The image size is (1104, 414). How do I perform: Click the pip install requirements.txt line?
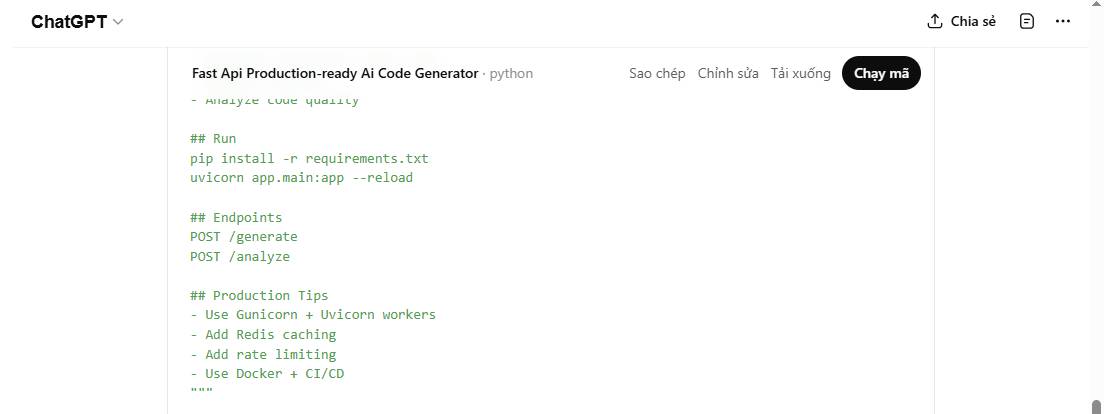point(309,158)
